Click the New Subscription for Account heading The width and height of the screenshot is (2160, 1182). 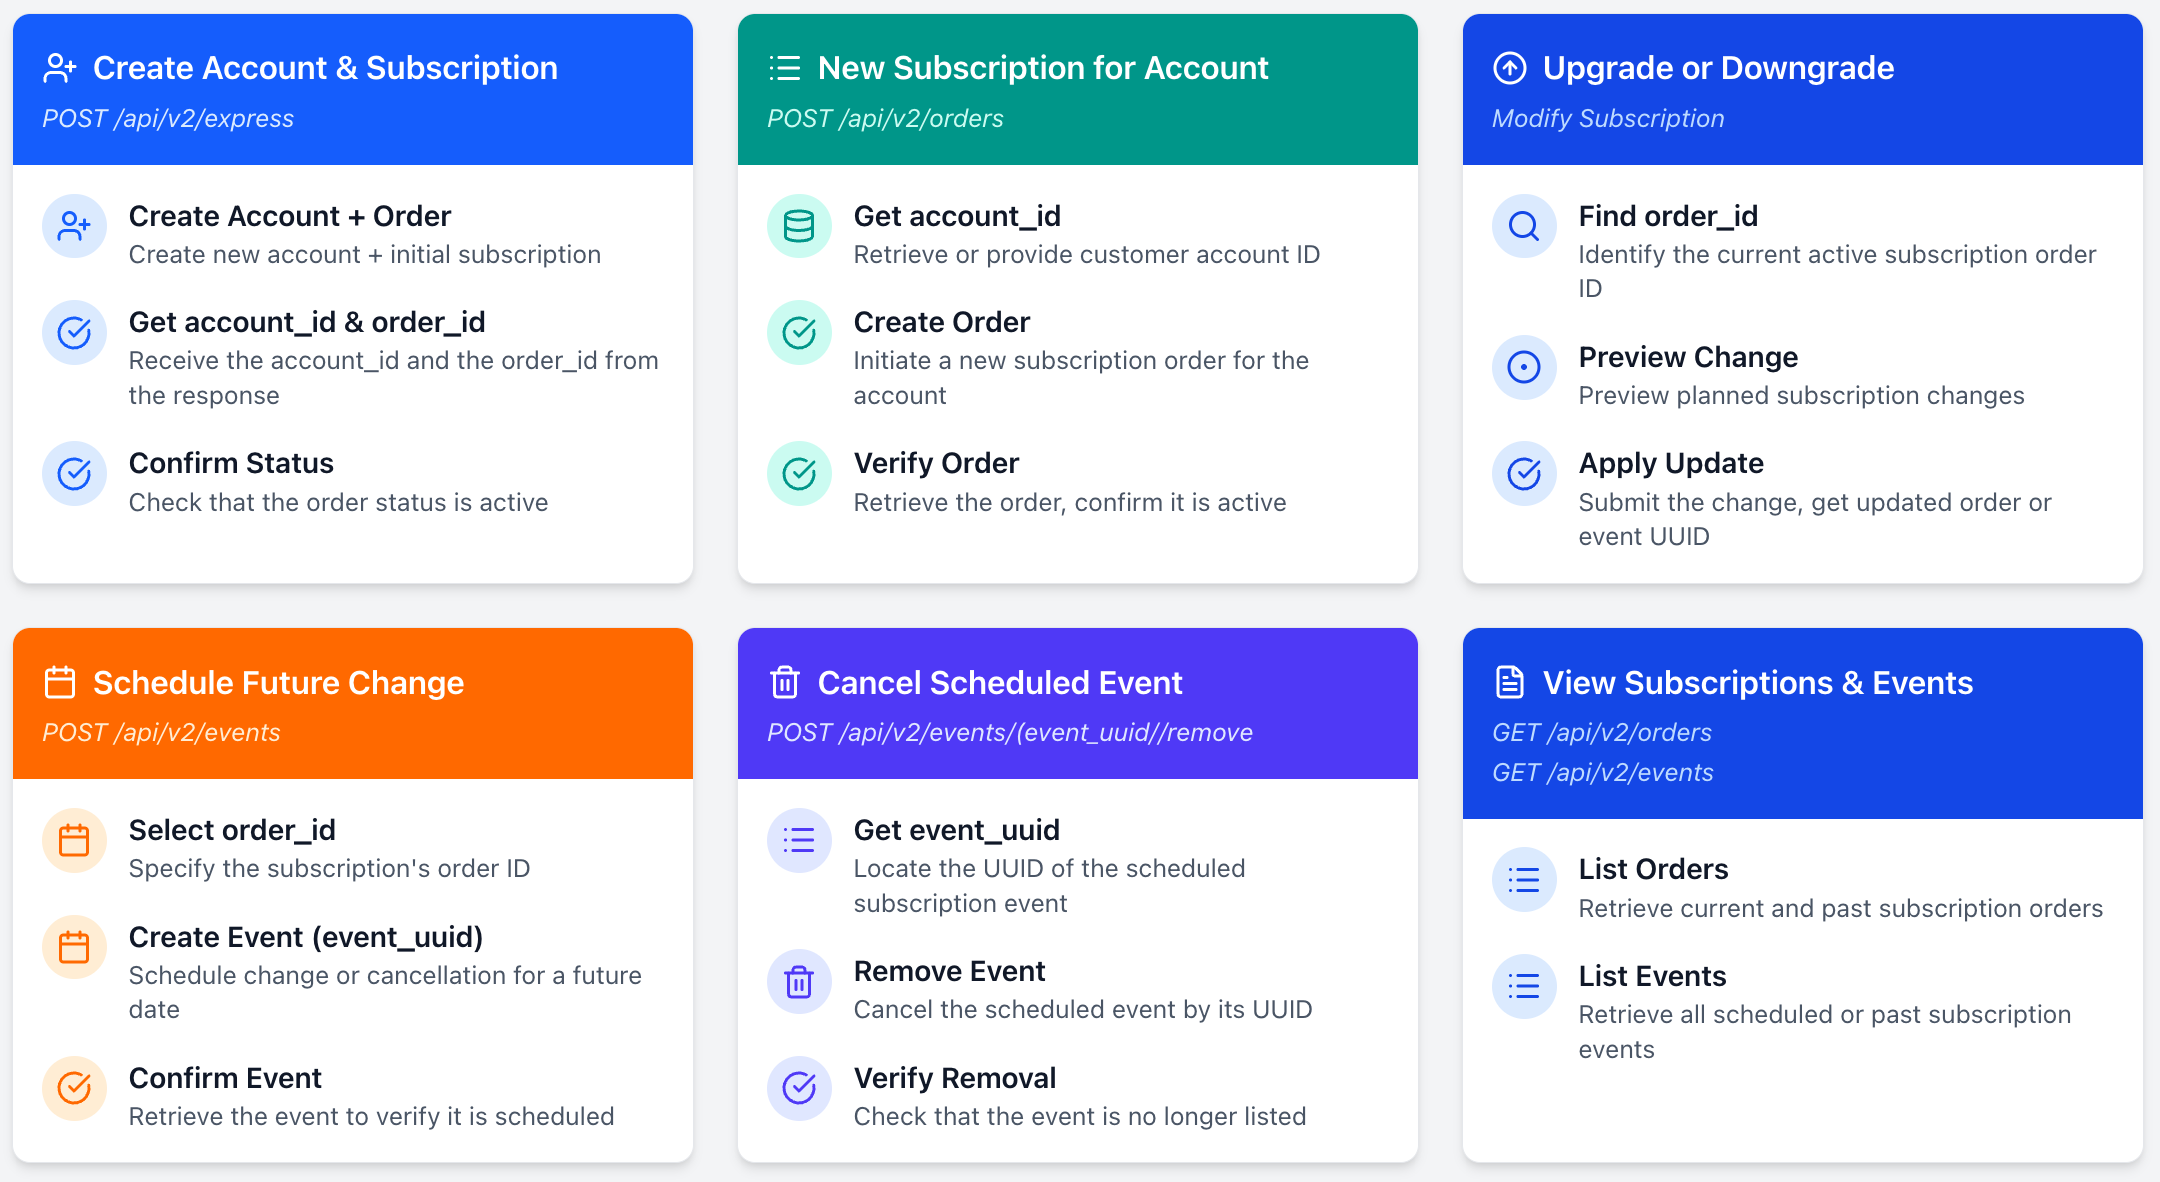coord(1043,68)
